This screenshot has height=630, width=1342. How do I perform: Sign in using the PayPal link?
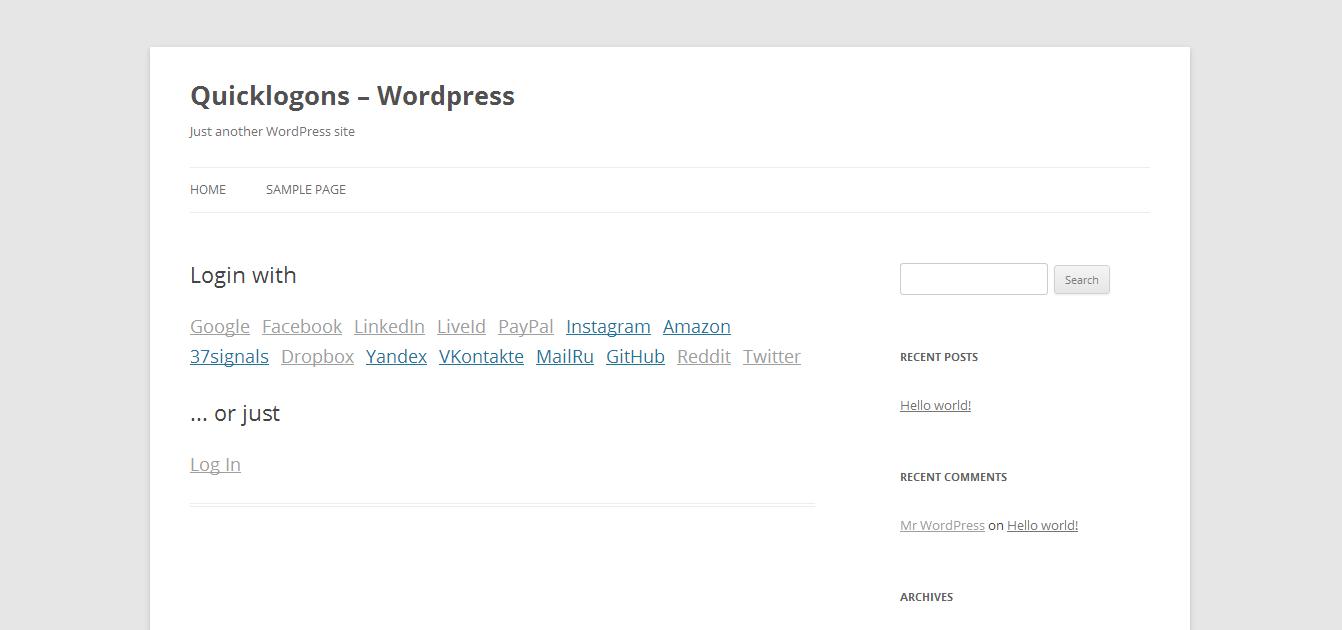526,327
